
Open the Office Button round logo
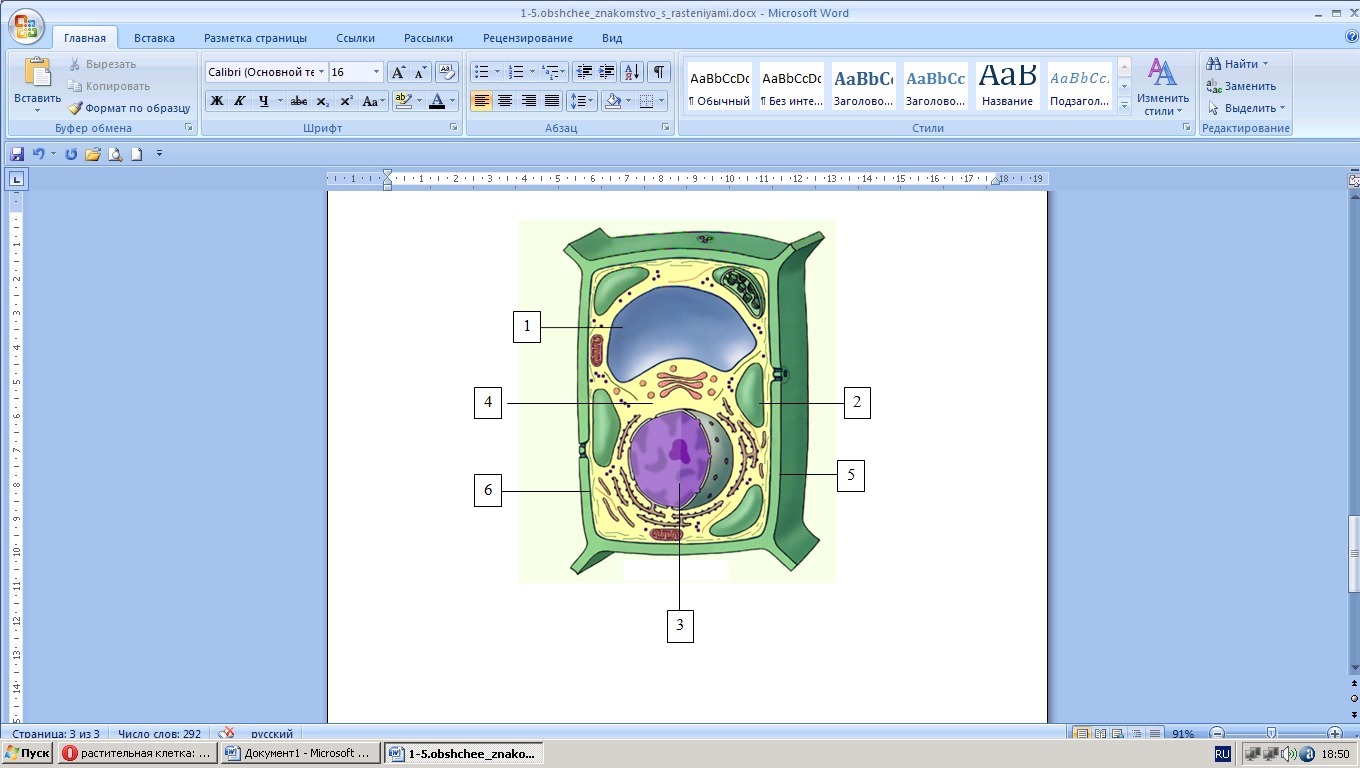click(x=25, y=26)
